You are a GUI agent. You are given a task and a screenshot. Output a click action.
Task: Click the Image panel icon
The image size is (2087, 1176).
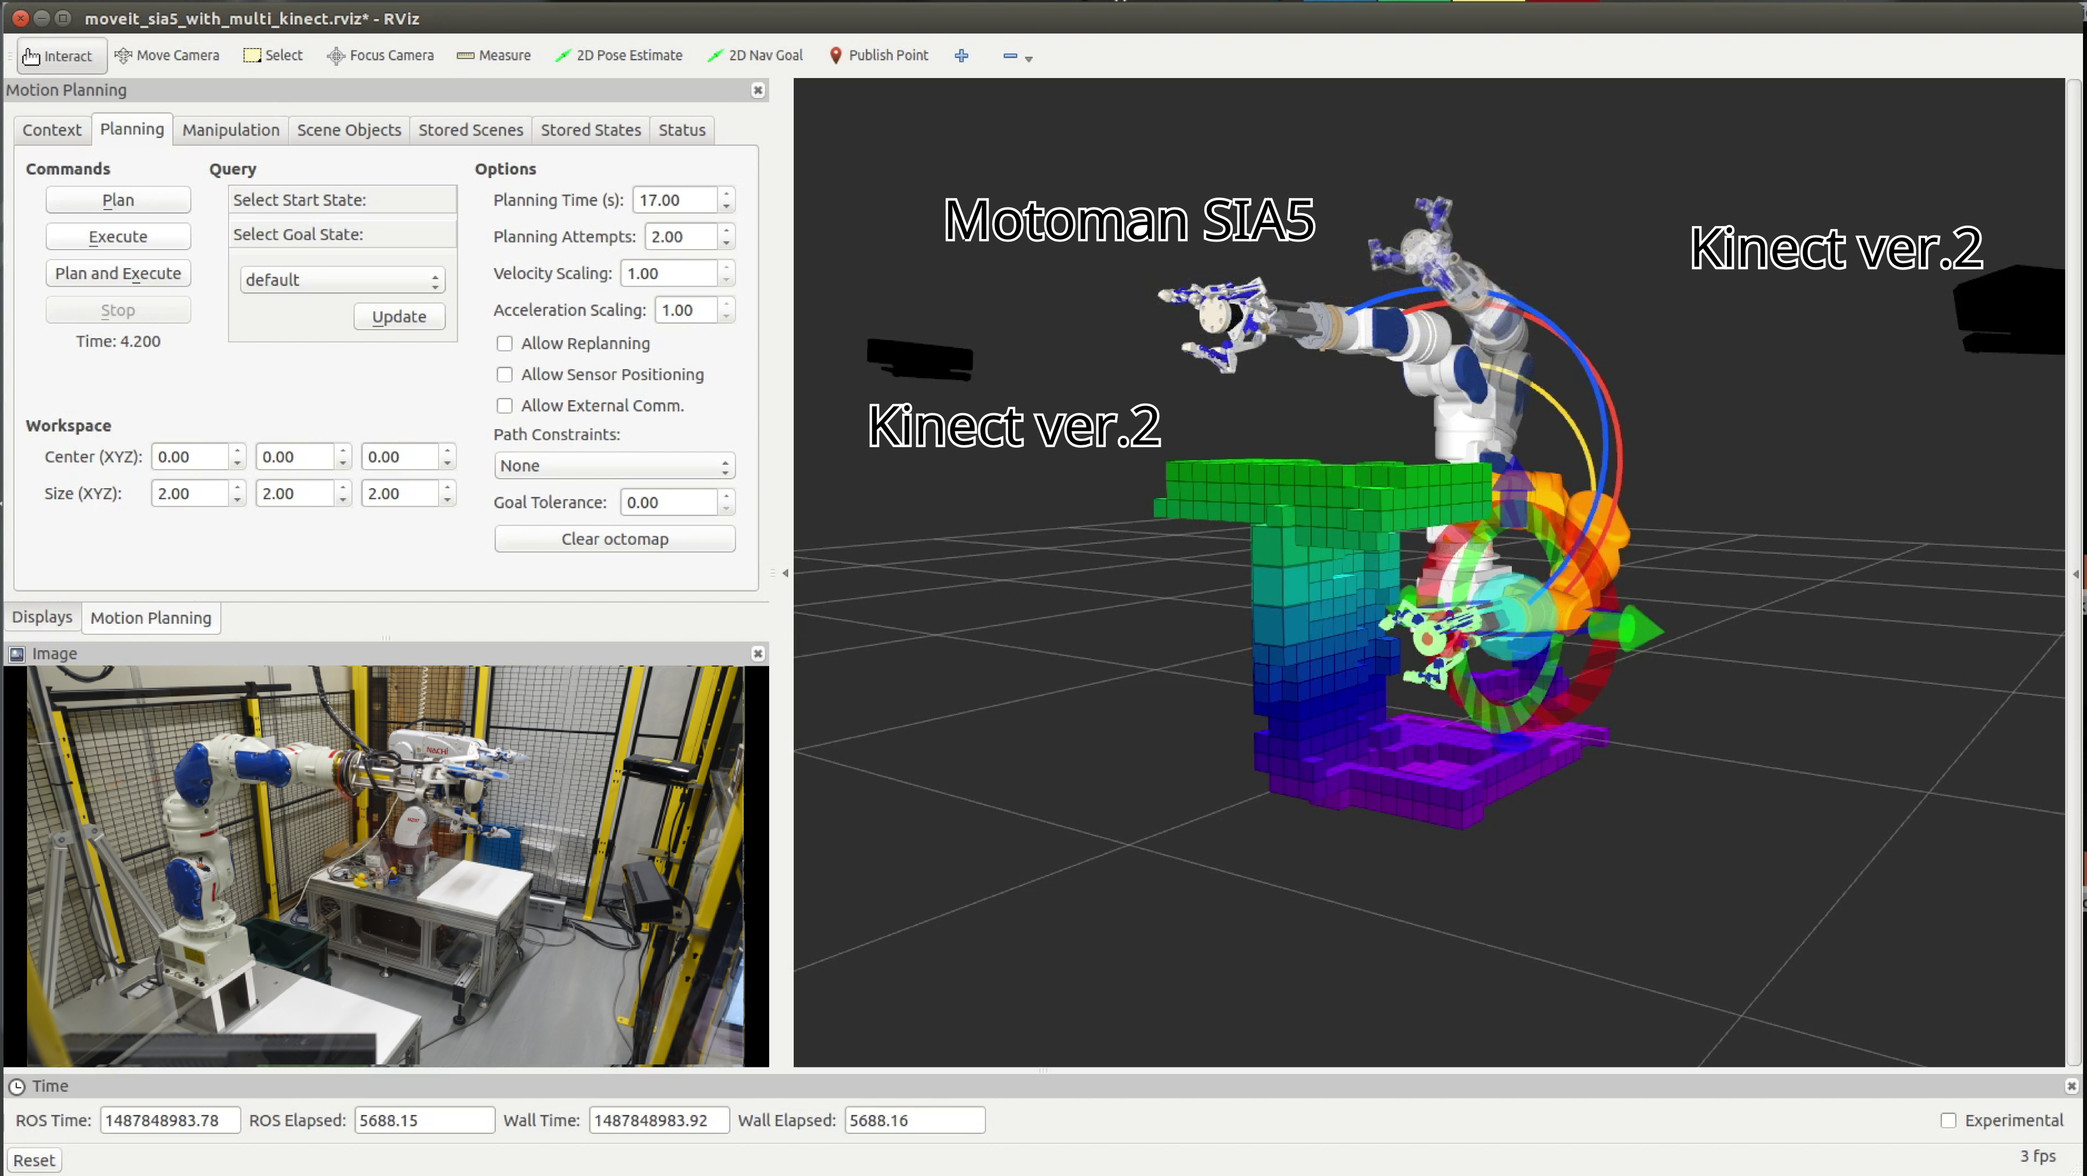point(17,653)
